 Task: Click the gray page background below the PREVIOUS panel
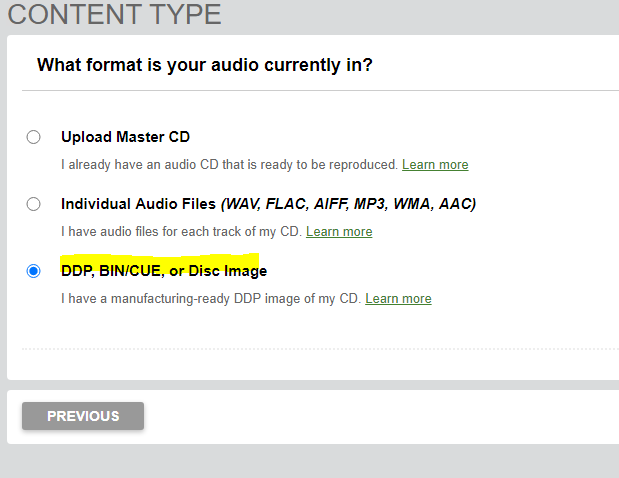[x=310, y=461]
